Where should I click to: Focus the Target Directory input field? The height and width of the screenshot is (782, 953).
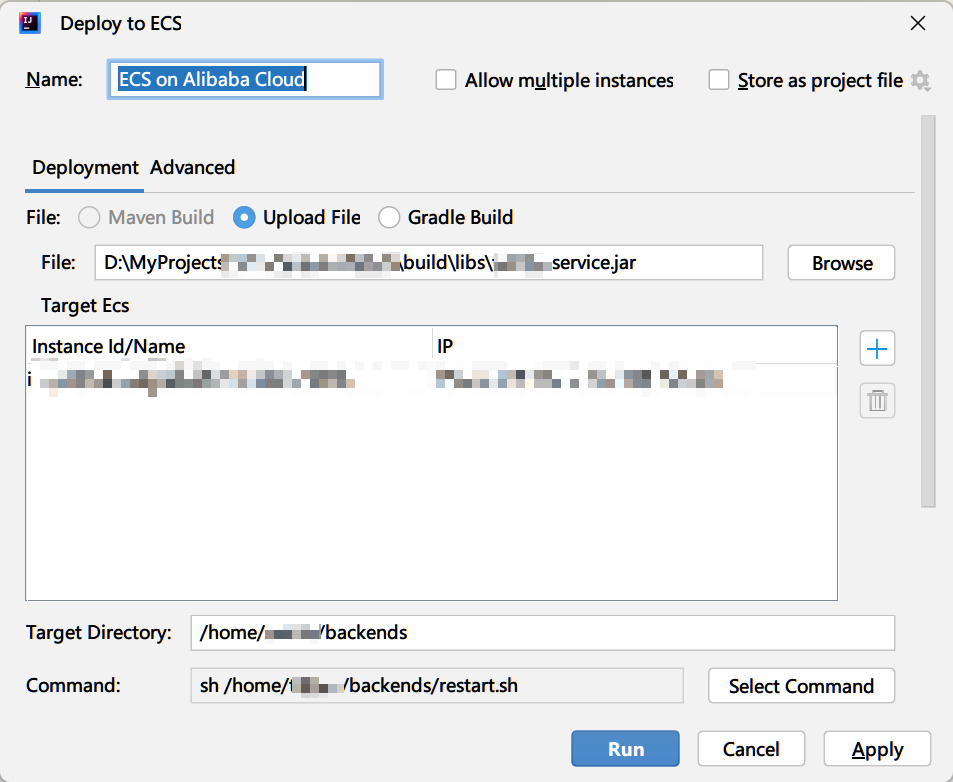[542, 632]
